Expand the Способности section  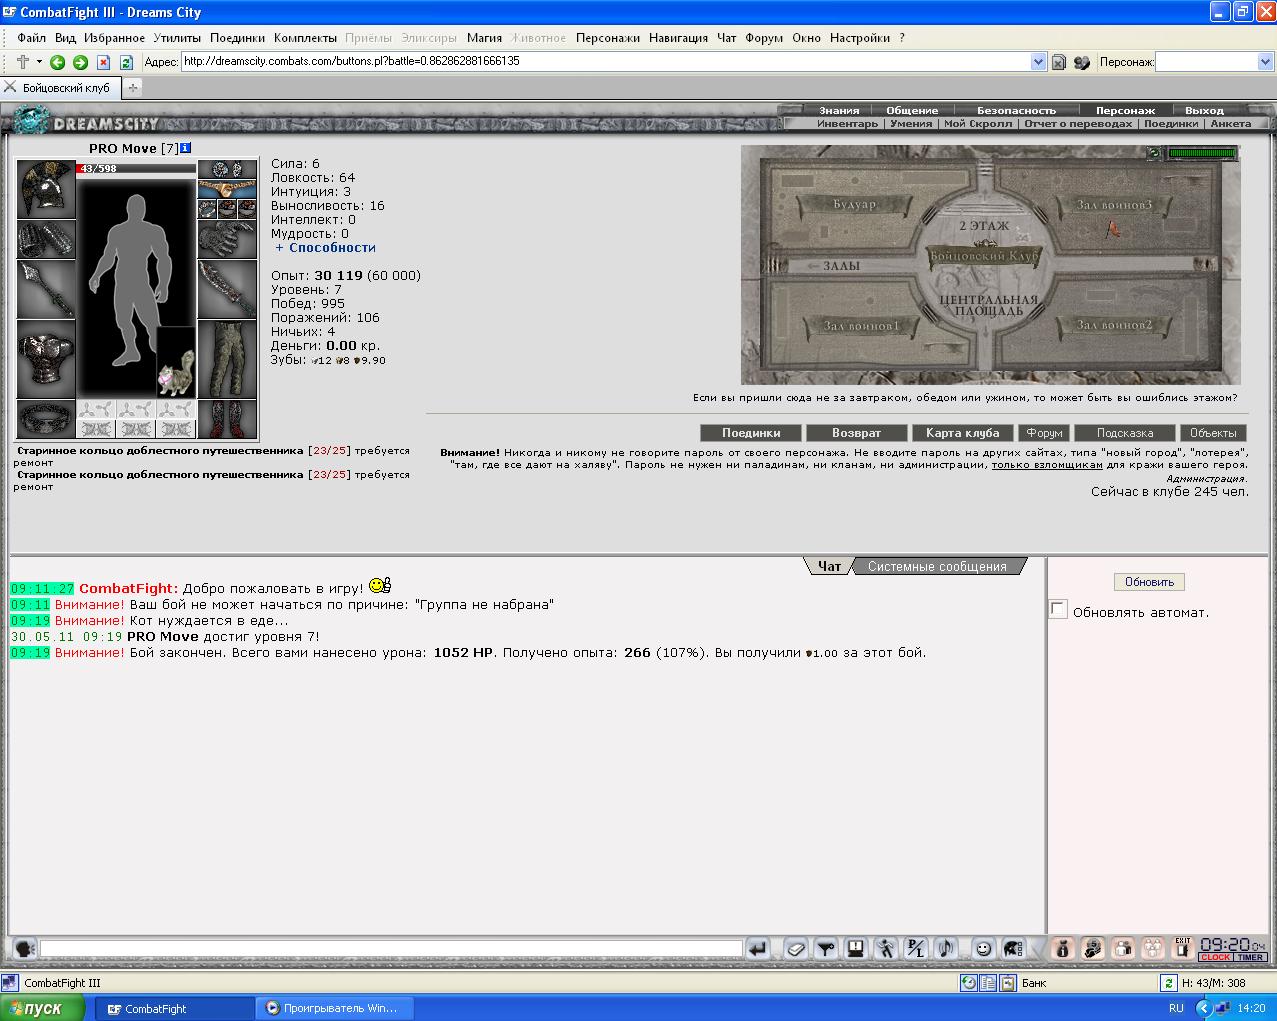(x=325, y=247)
